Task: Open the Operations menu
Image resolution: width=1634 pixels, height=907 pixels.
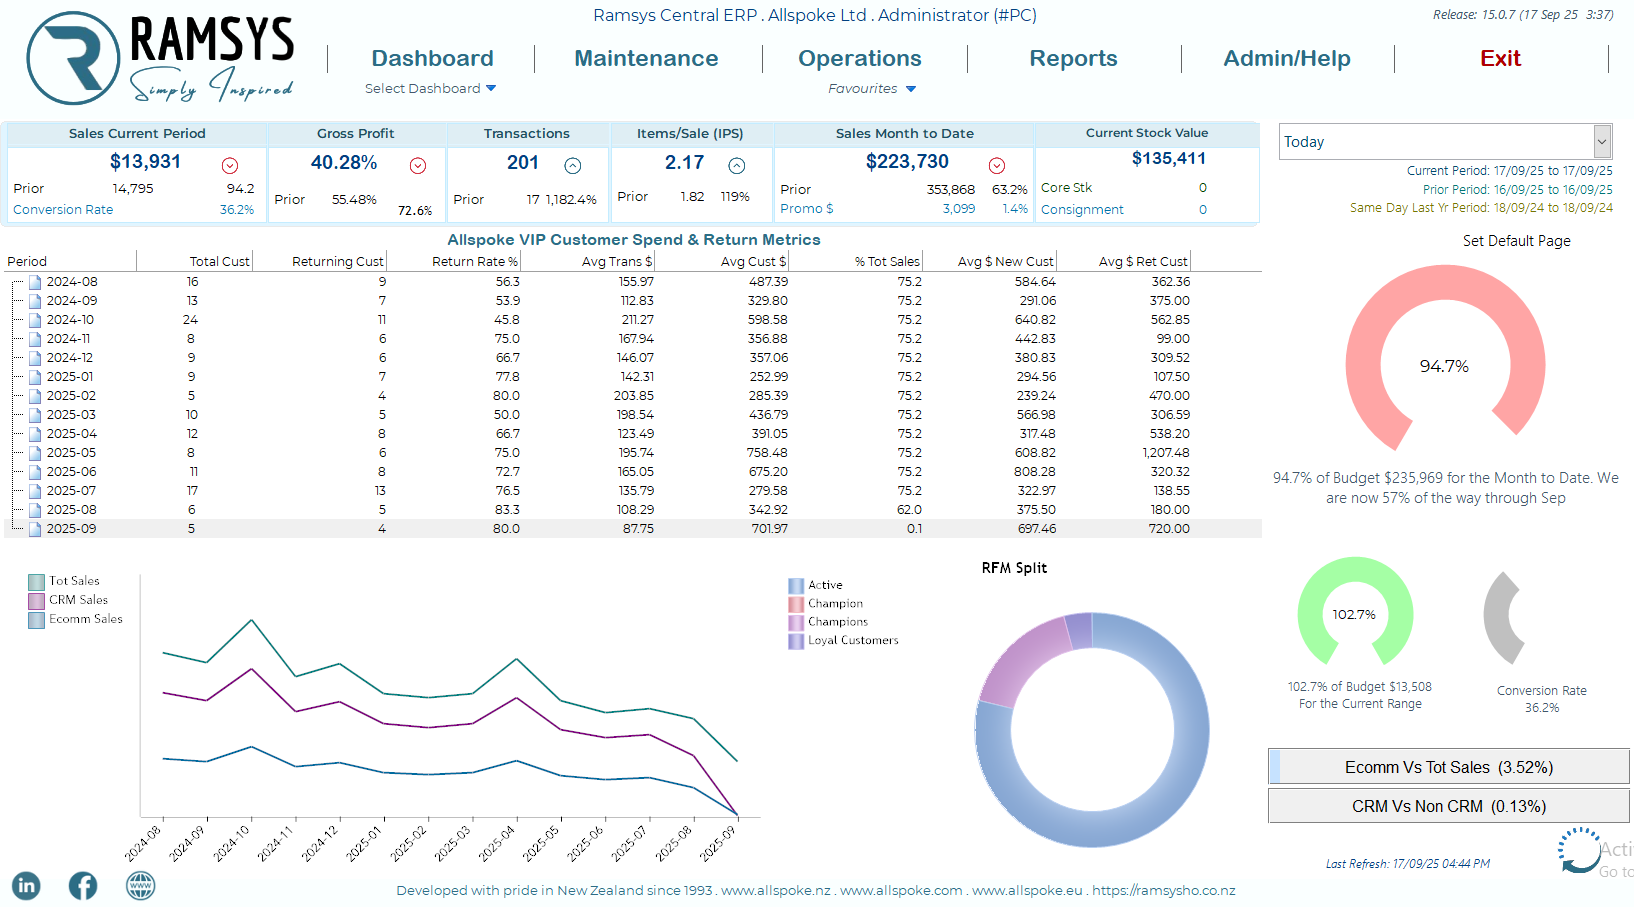Action: click(860, 58)
